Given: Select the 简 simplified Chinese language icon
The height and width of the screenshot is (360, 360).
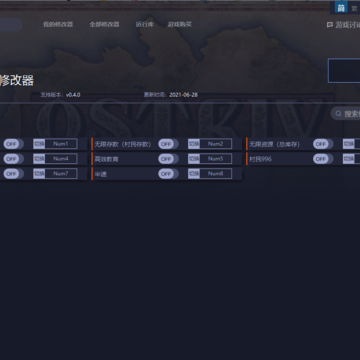Looking at the screenshot, I should pos(341,8).
